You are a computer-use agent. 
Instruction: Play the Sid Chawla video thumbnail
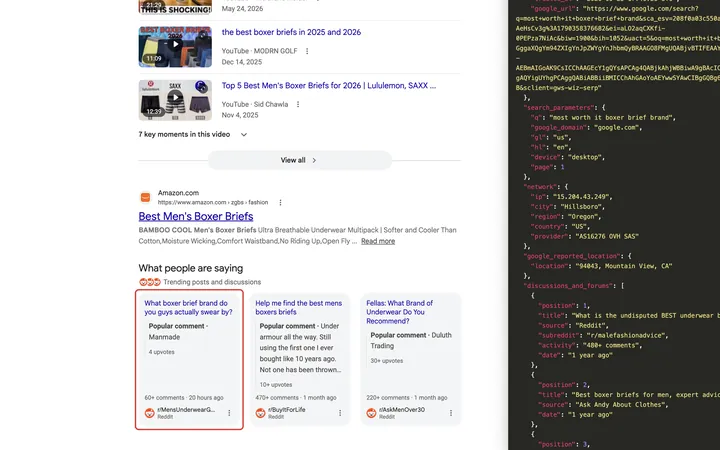[x=175, y=100]
